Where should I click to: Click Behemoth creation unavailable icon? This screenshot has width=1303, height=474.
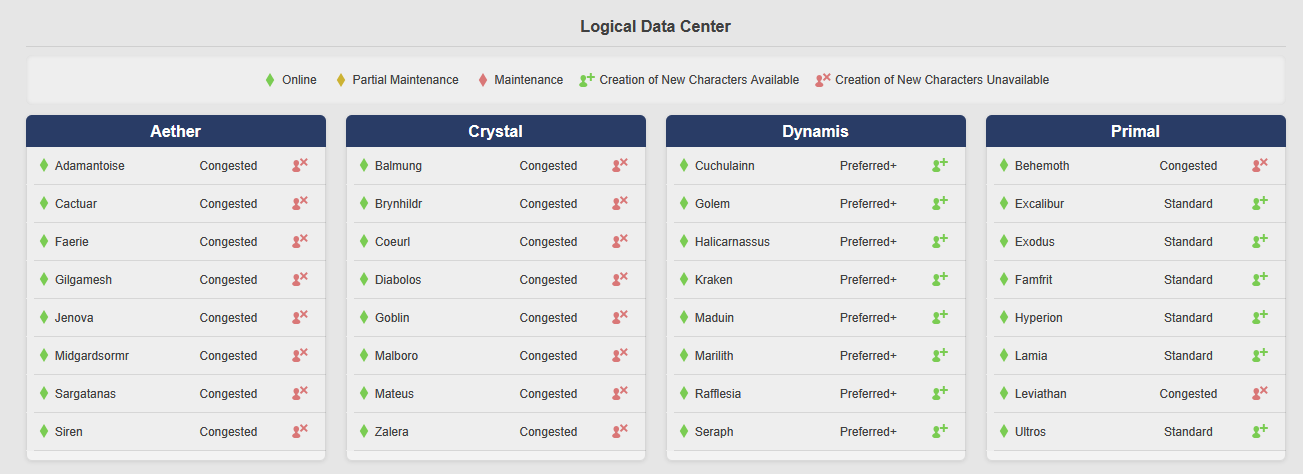[x=1260, y=166]
